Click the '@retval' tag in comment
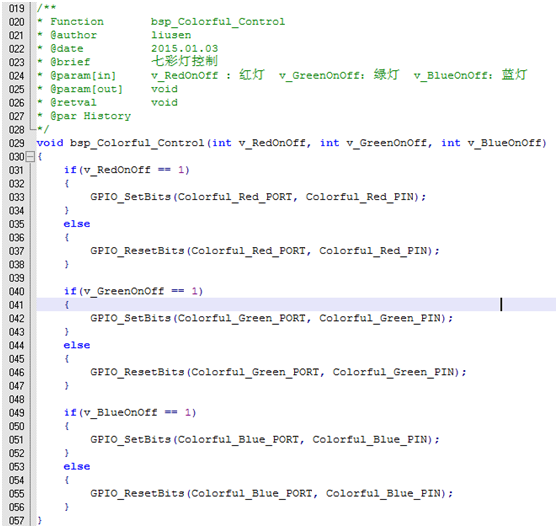The image size is (558, 528). click(73, 103)
